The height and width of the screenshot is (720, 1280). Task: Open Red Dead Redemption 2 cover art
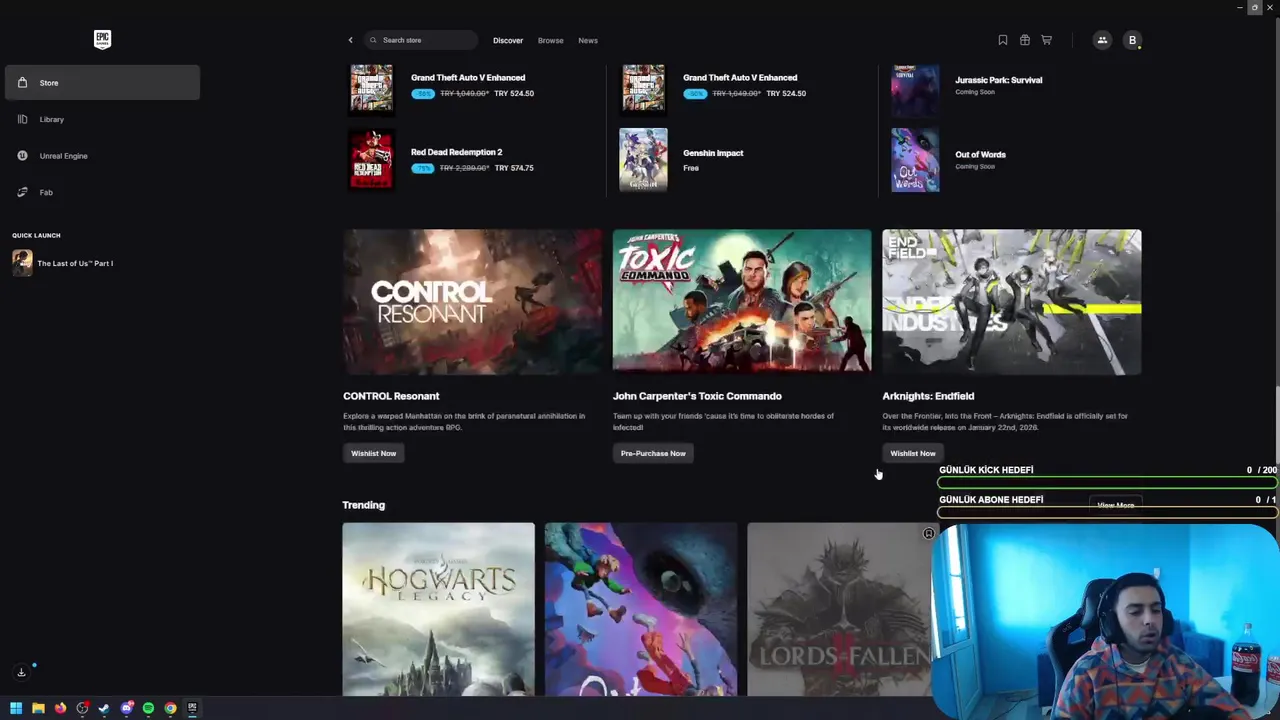pos(371,160)
